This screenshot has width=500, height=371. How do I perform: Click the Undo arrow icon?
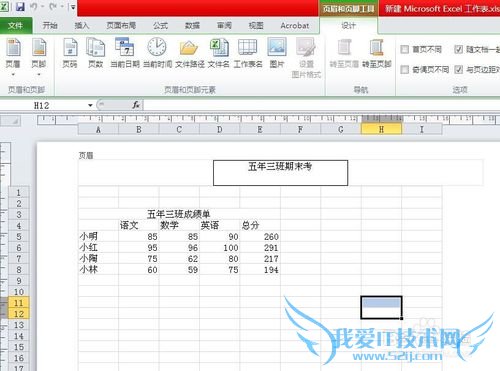point(34,7)
